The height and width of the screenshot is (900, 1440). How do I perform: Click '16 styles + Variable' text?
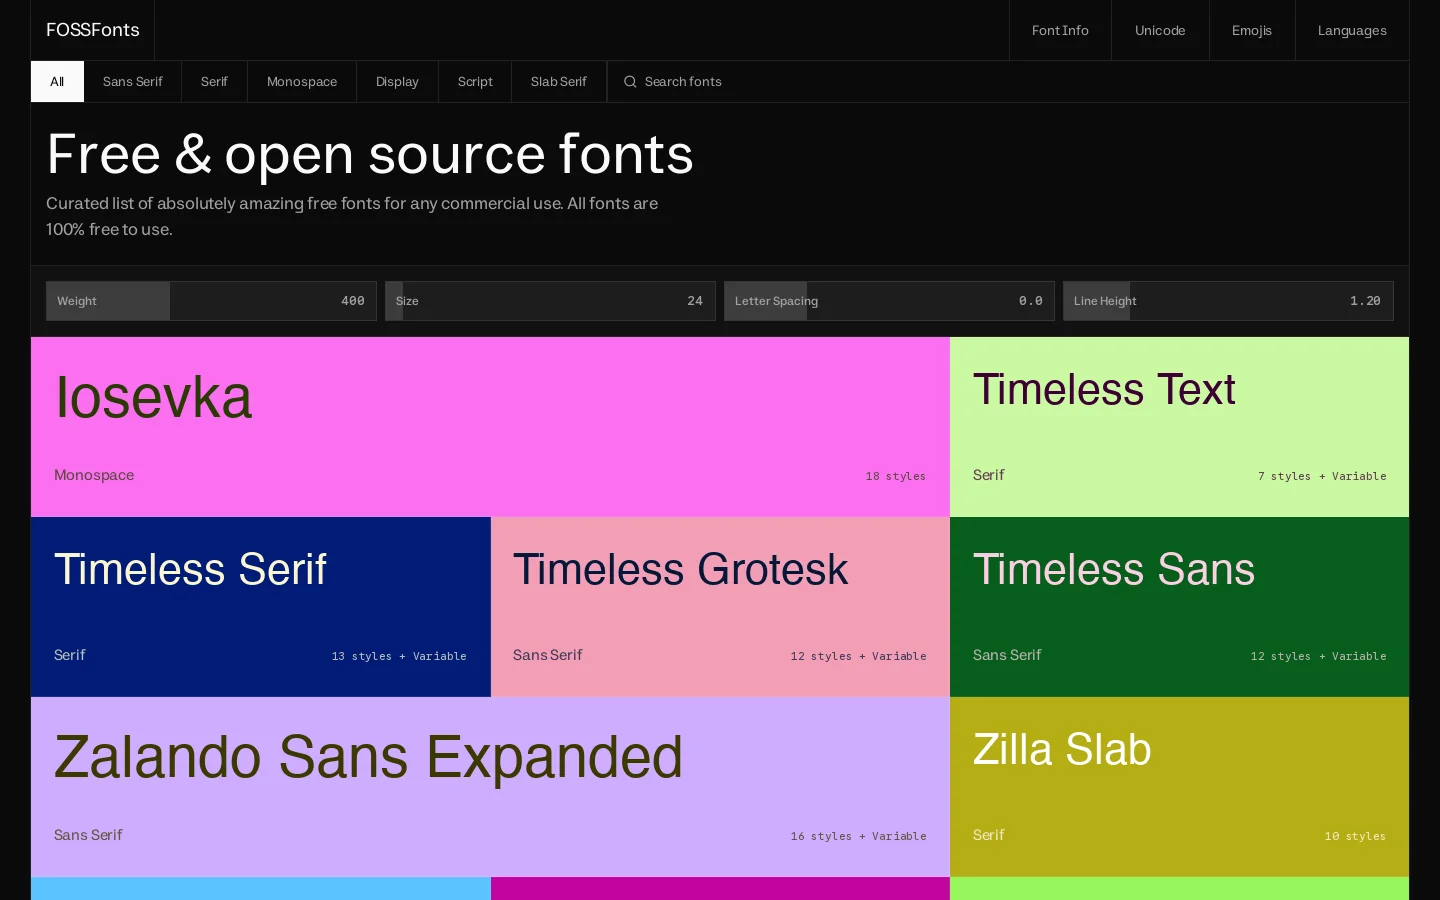tap(859, 836)
